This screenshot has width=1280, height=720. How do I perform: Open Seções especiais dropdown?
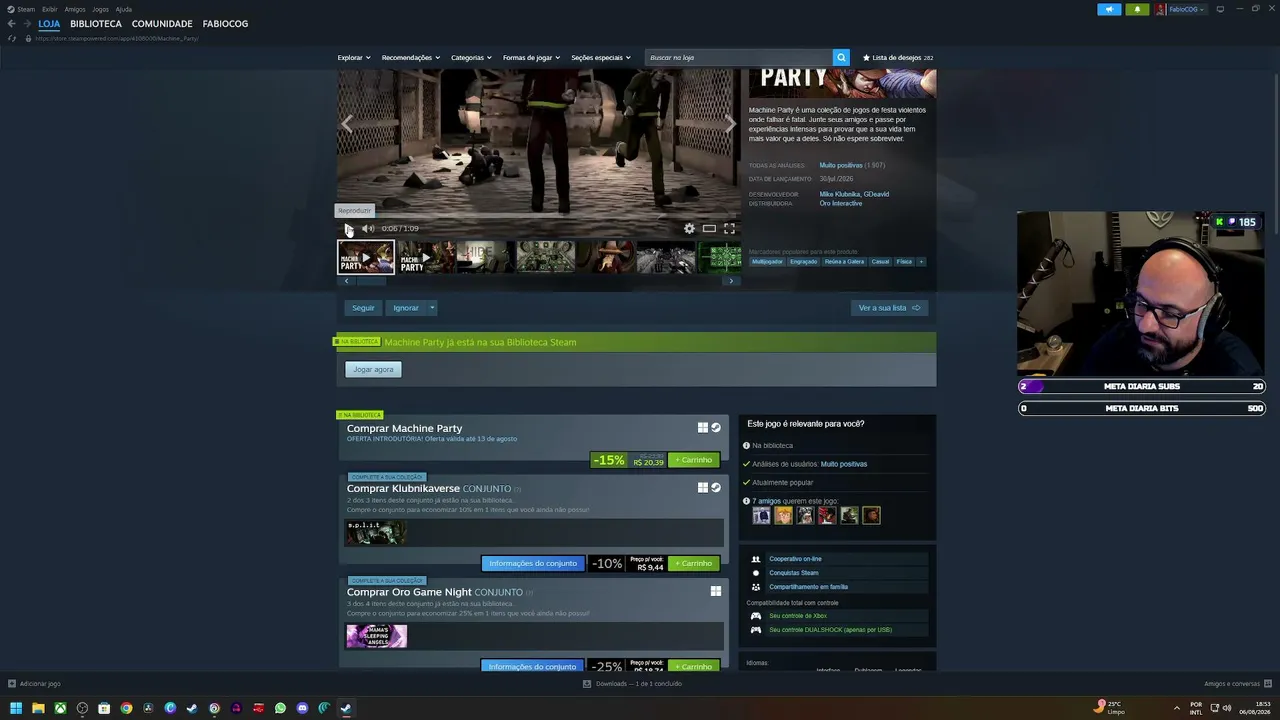point(601,57)
